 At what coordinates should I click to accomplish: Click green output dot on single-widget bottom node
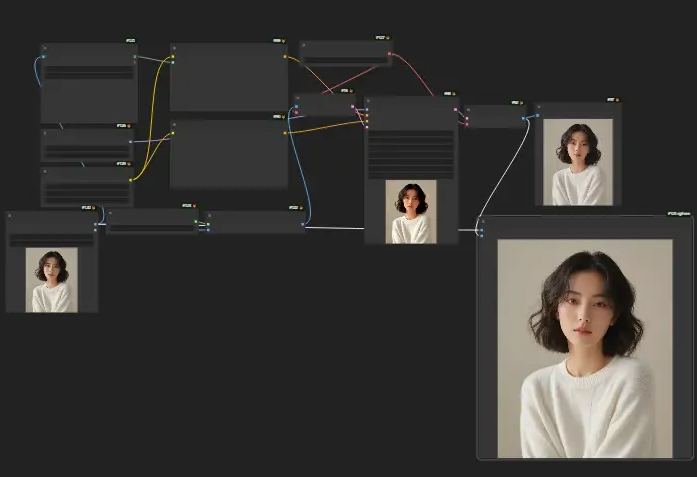pyautogui.click(x=196, y=221)
